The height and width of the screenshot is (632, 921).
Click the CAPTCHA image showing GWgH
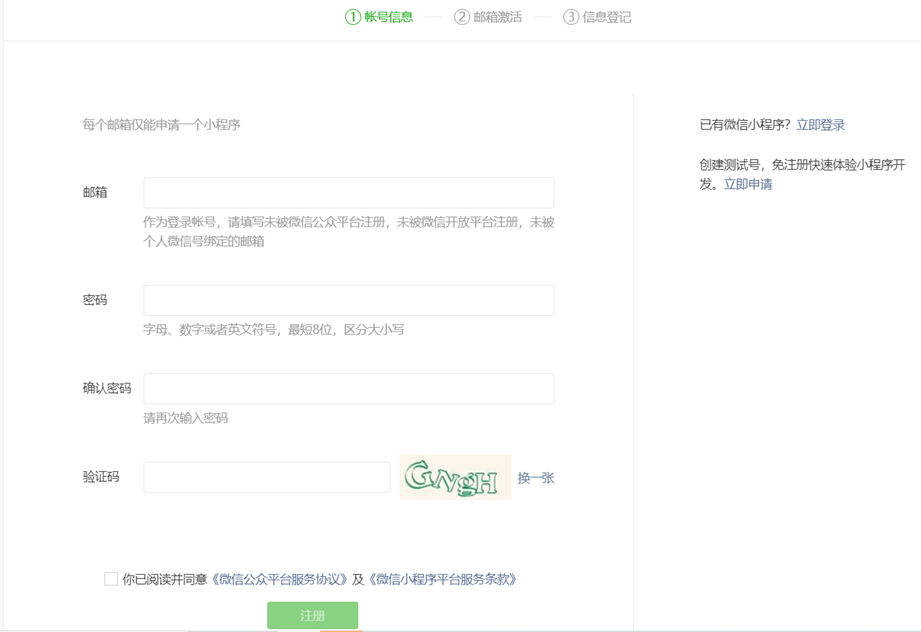454,478
